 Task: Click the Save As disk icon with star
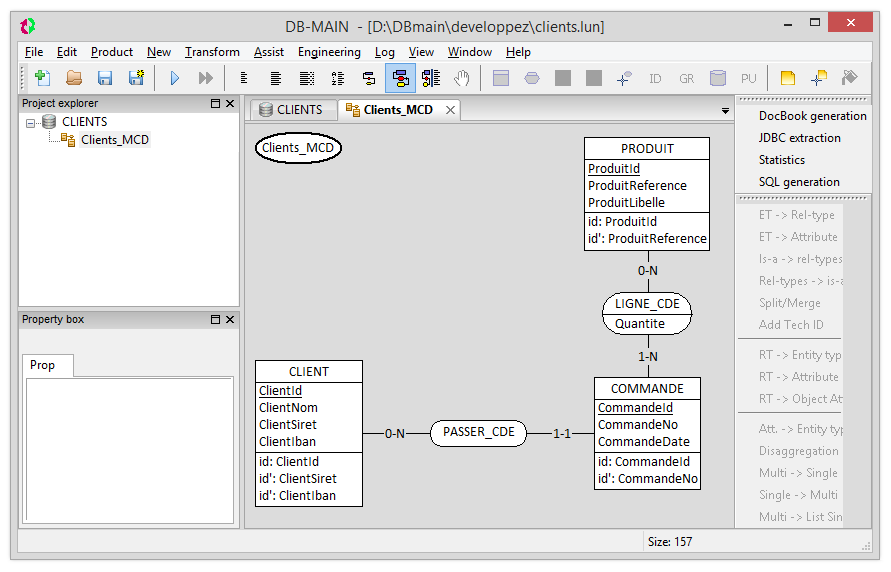click(136, 78)
